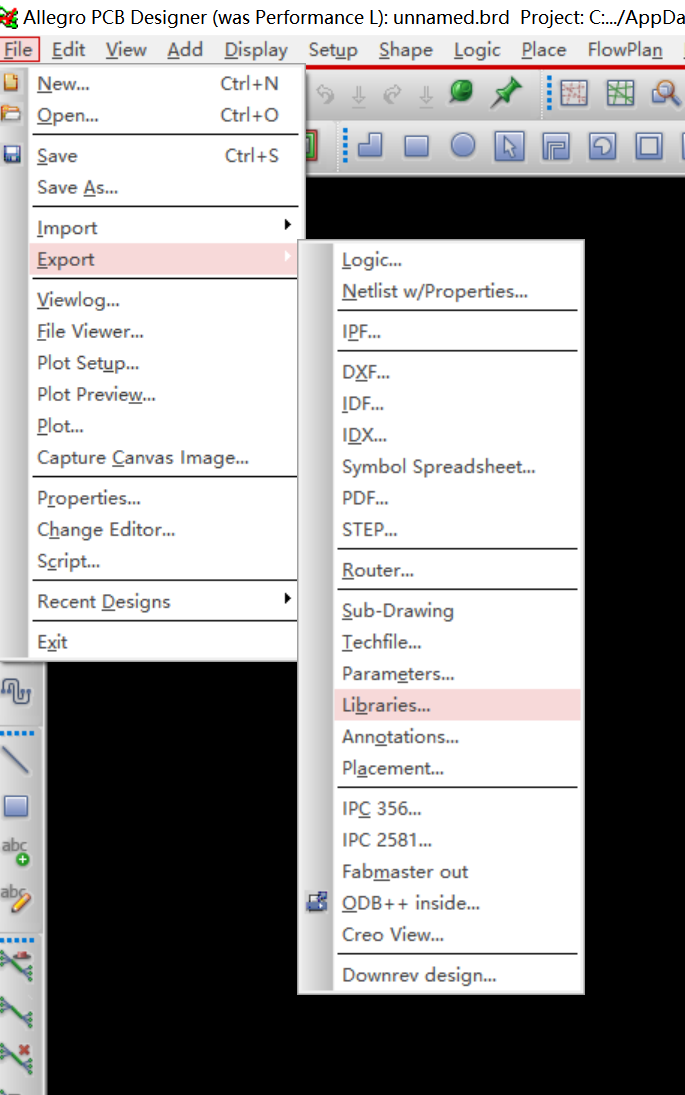Select the rectangle shape add tool

(416, 146)
